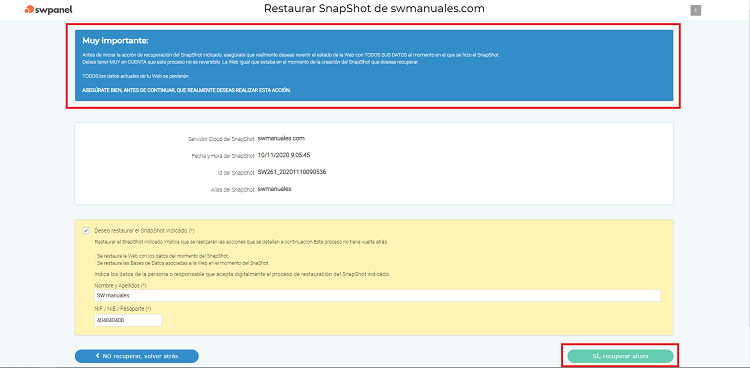The width and height of the screenshot is (750, 368).
Task: Click 'SÍ, recuperar ahora' button
Action: [x=620, y=356]
